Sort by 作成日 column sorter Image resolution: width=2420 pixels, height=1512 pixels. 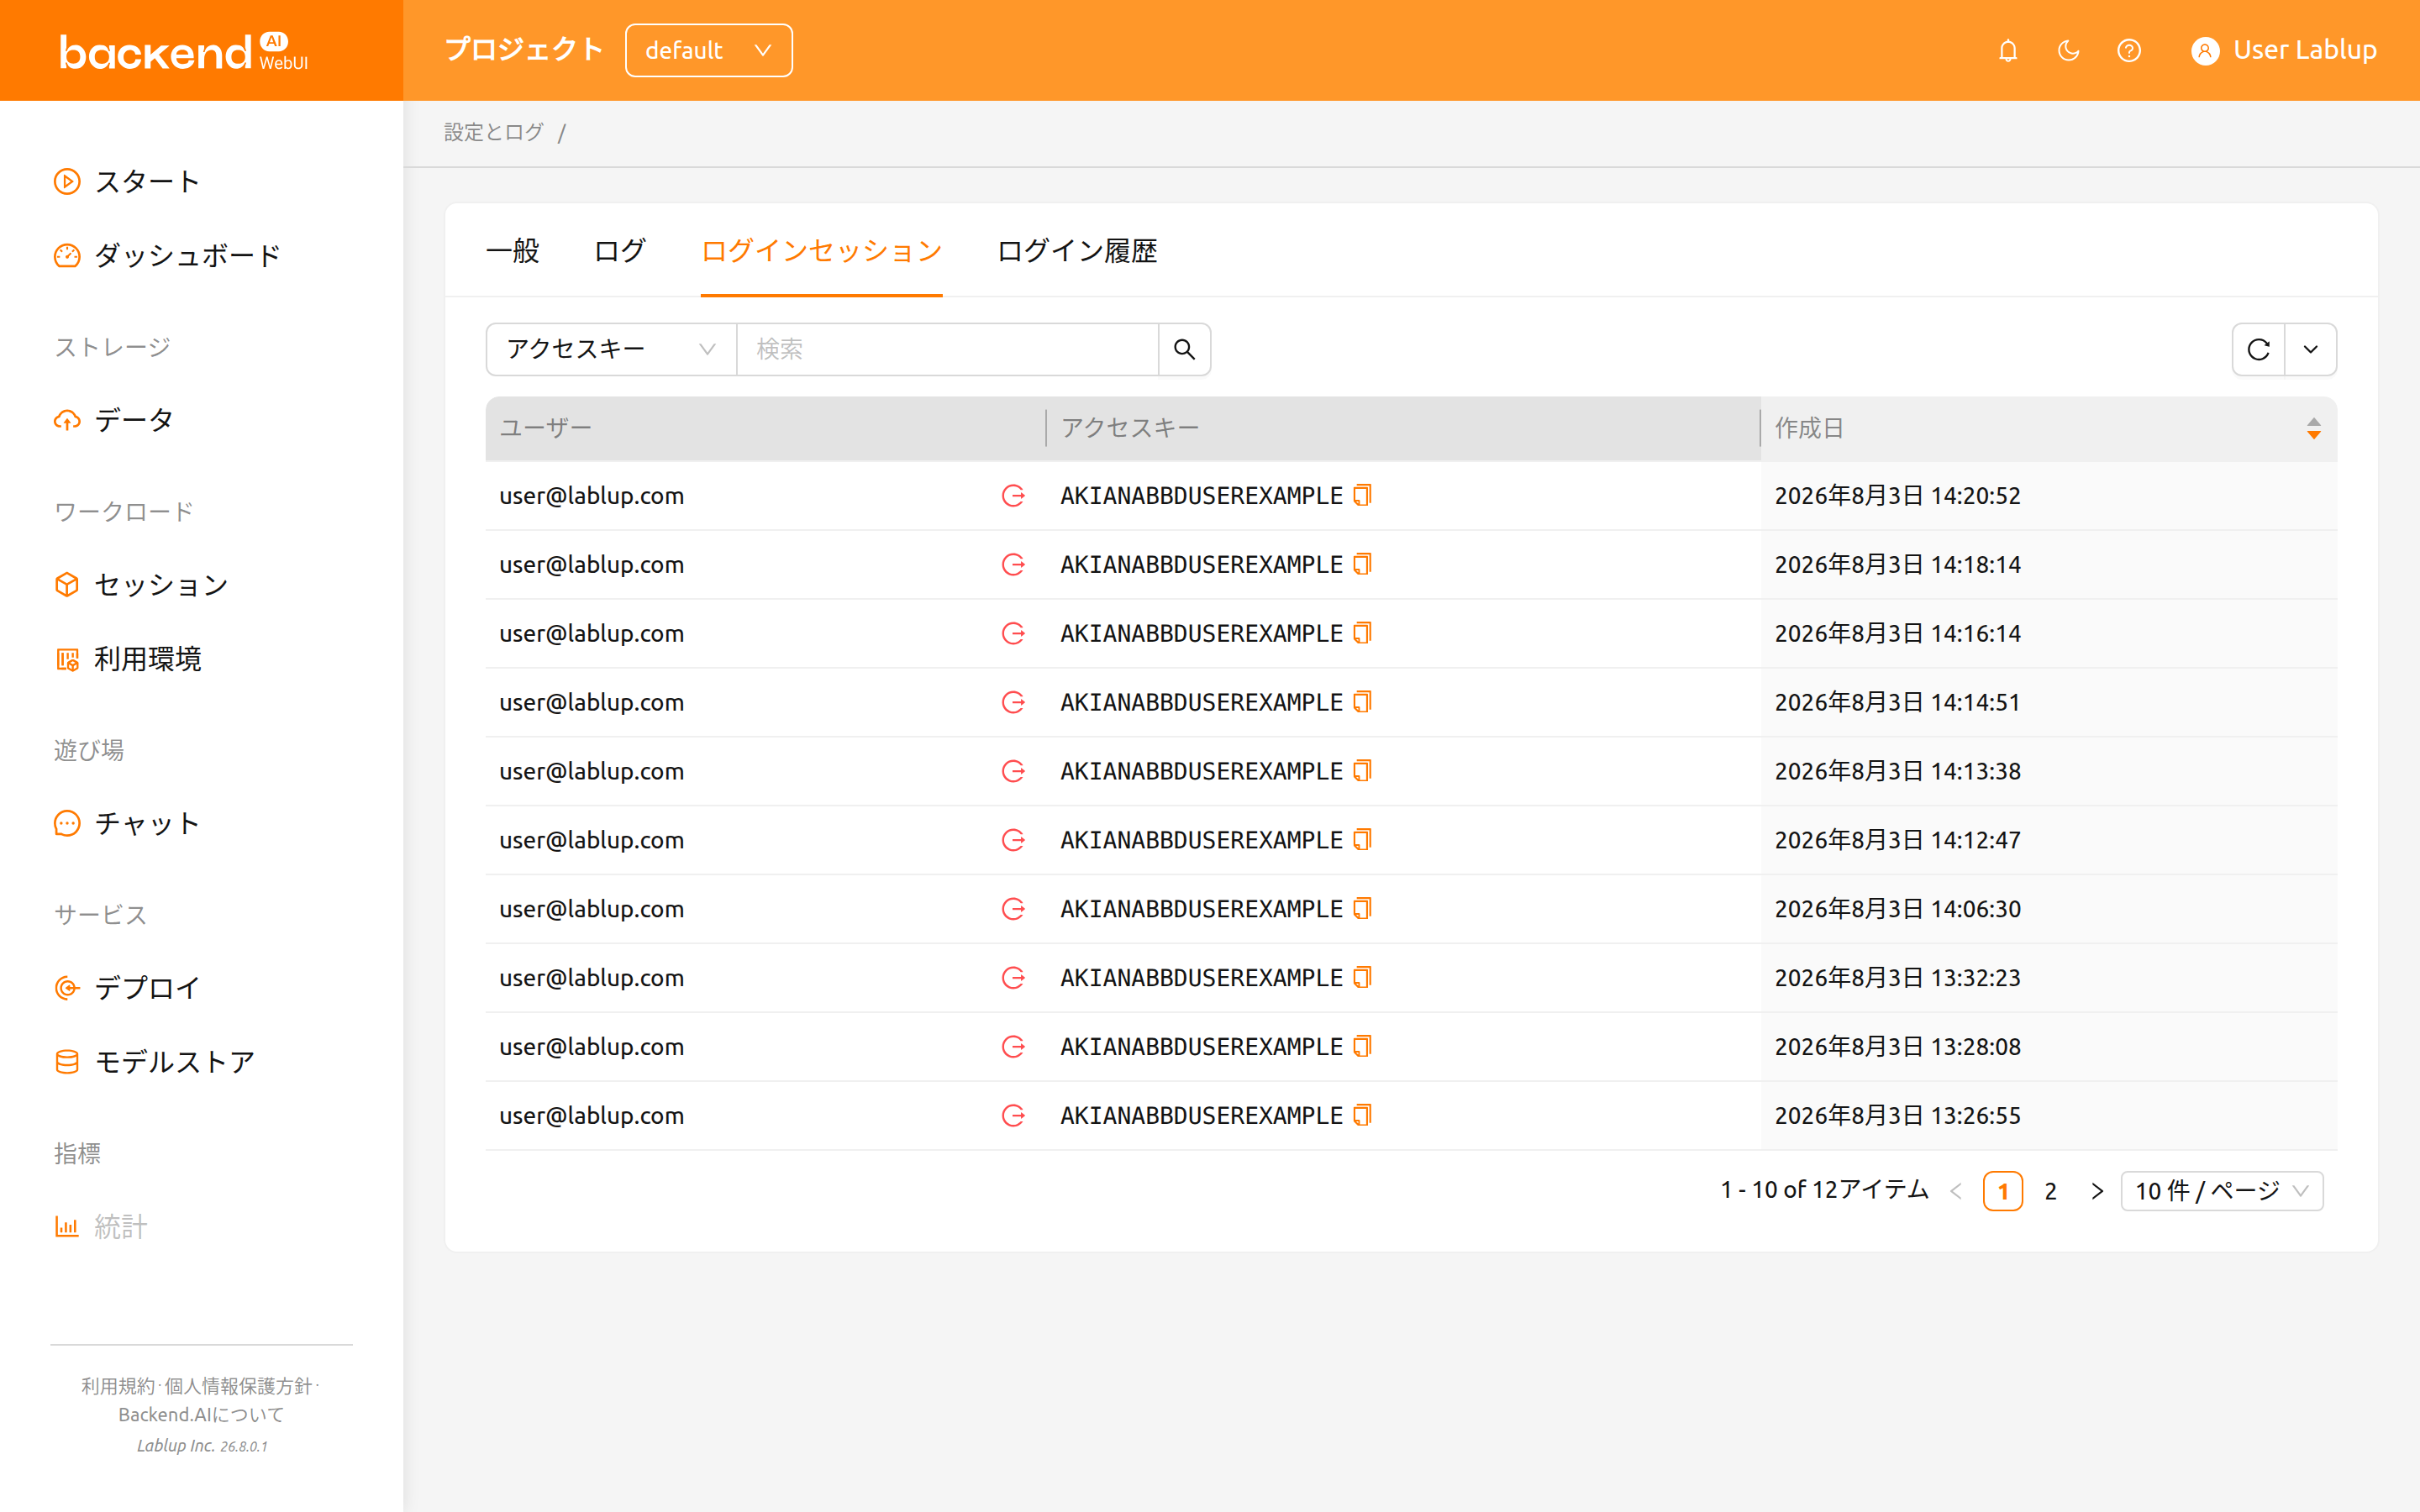[2313, 428]
